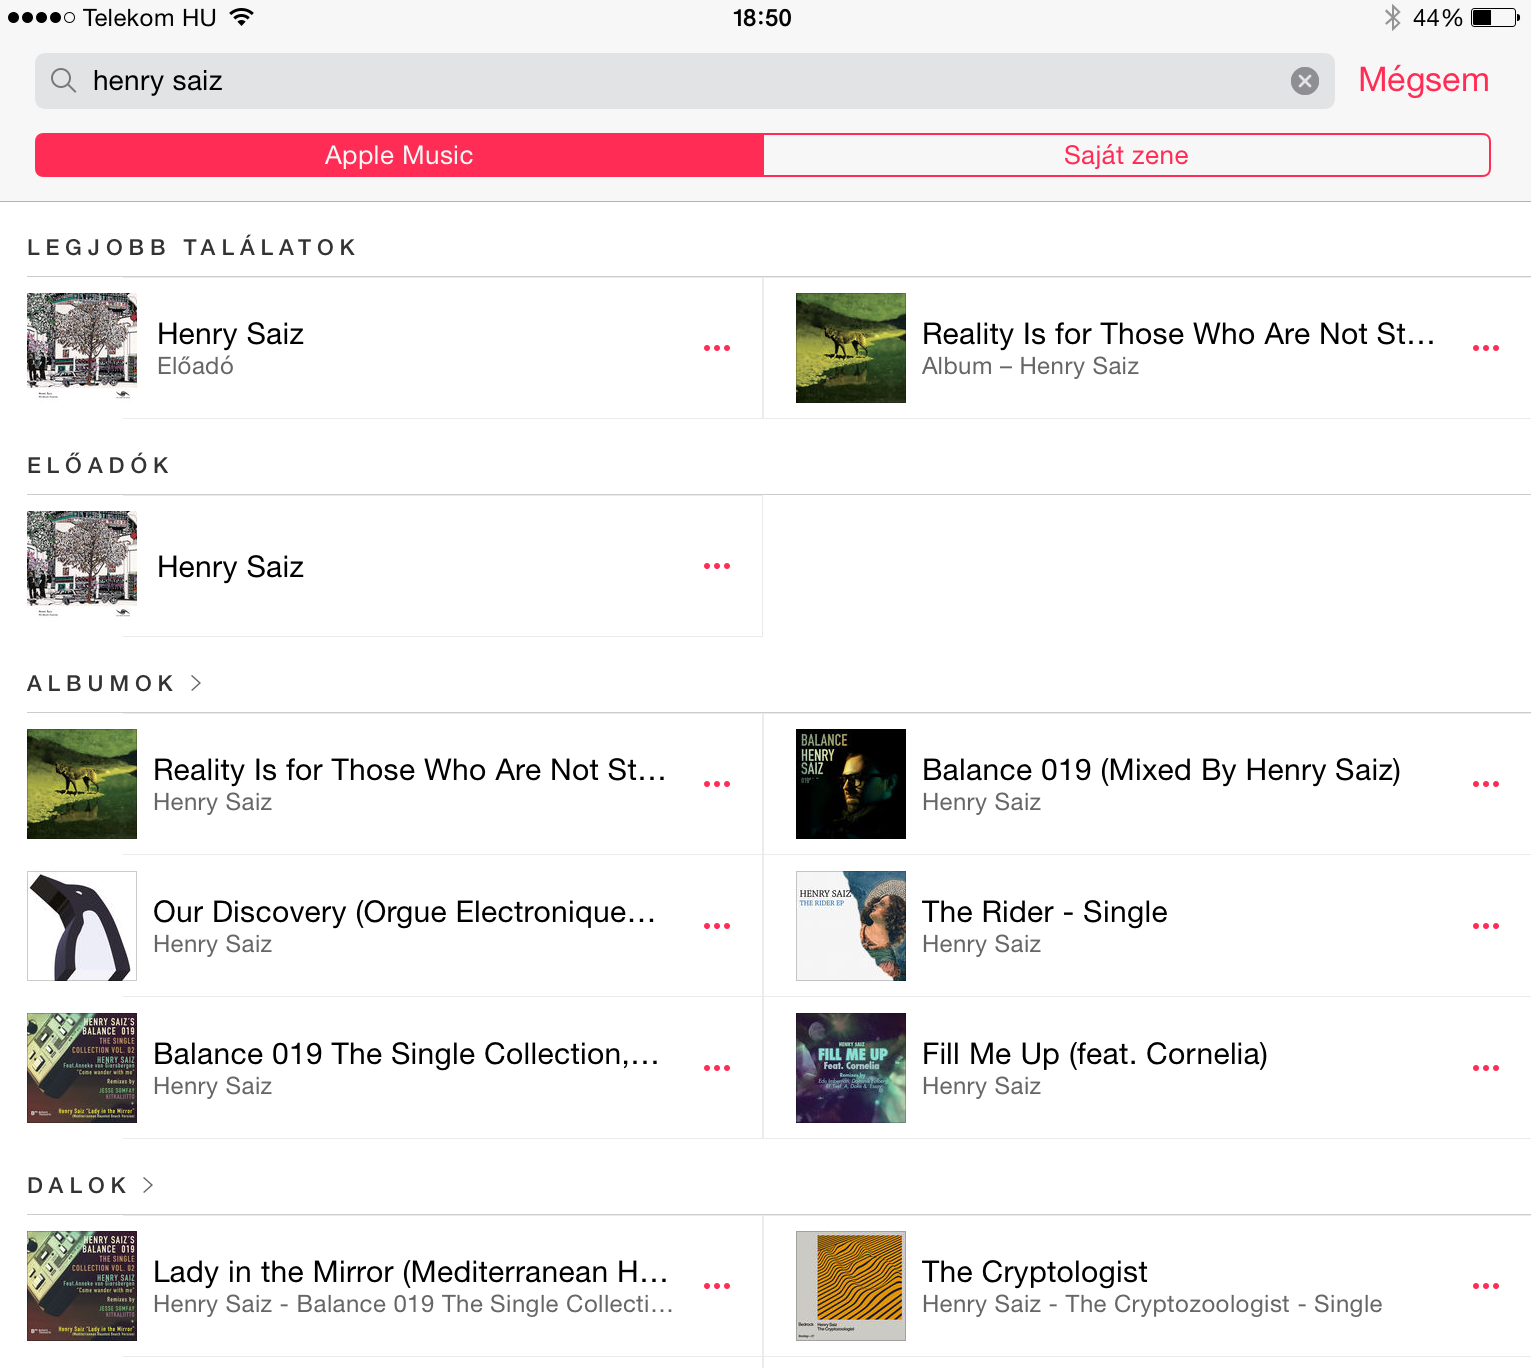Open more options for Reality album under Albumok
The image size is (1531, 1368).
tap(717, 784)
